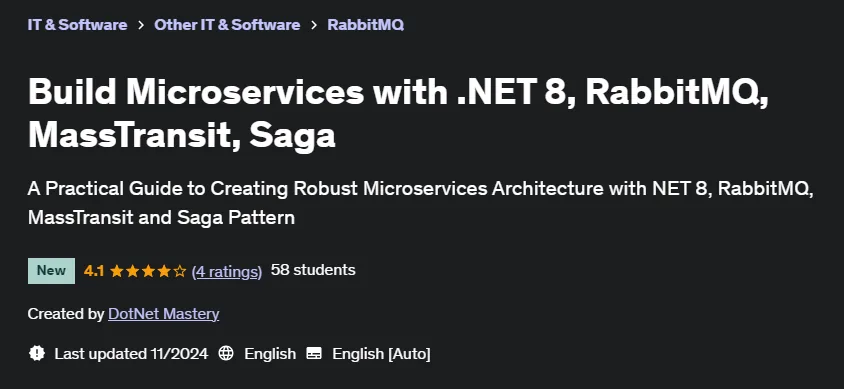Open the IT & Software breadcrumb
844x389 pixels.
[78, 25]
